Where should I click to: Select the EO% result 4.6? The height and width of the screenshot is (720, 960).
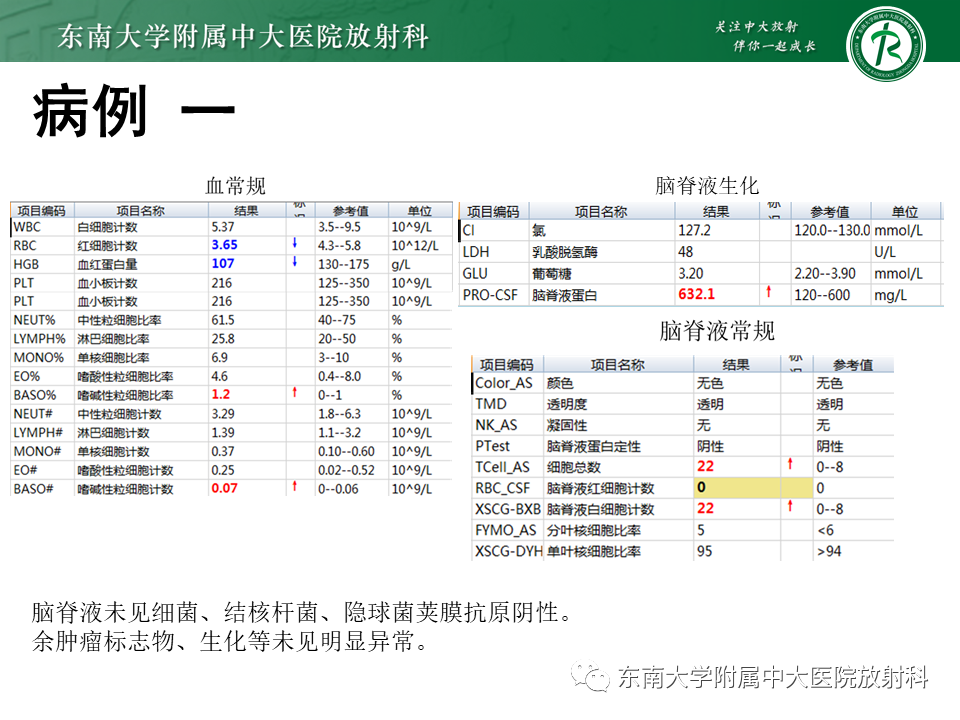[219, 377]
